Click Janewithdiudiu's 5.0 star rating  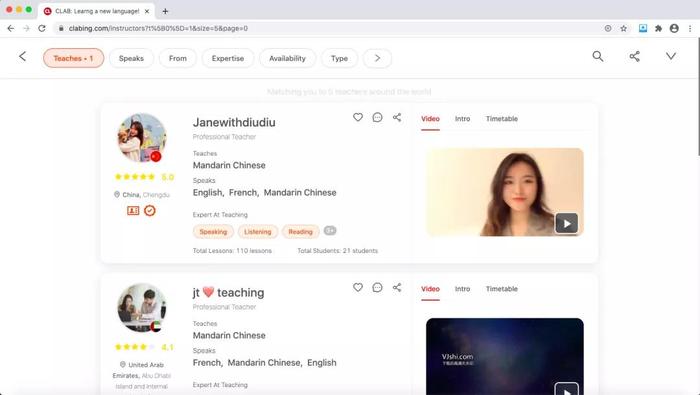144,177
